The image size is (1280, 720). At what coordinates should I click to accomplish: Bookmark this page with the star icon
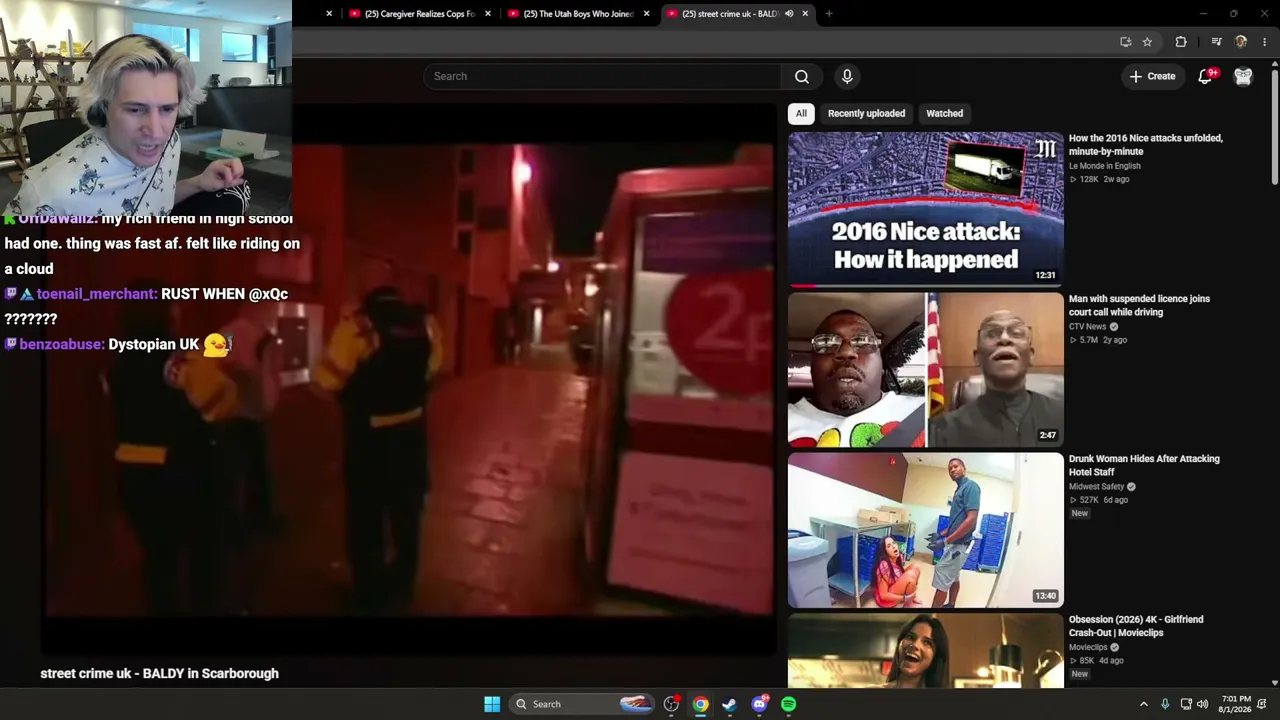point(1147,42)
